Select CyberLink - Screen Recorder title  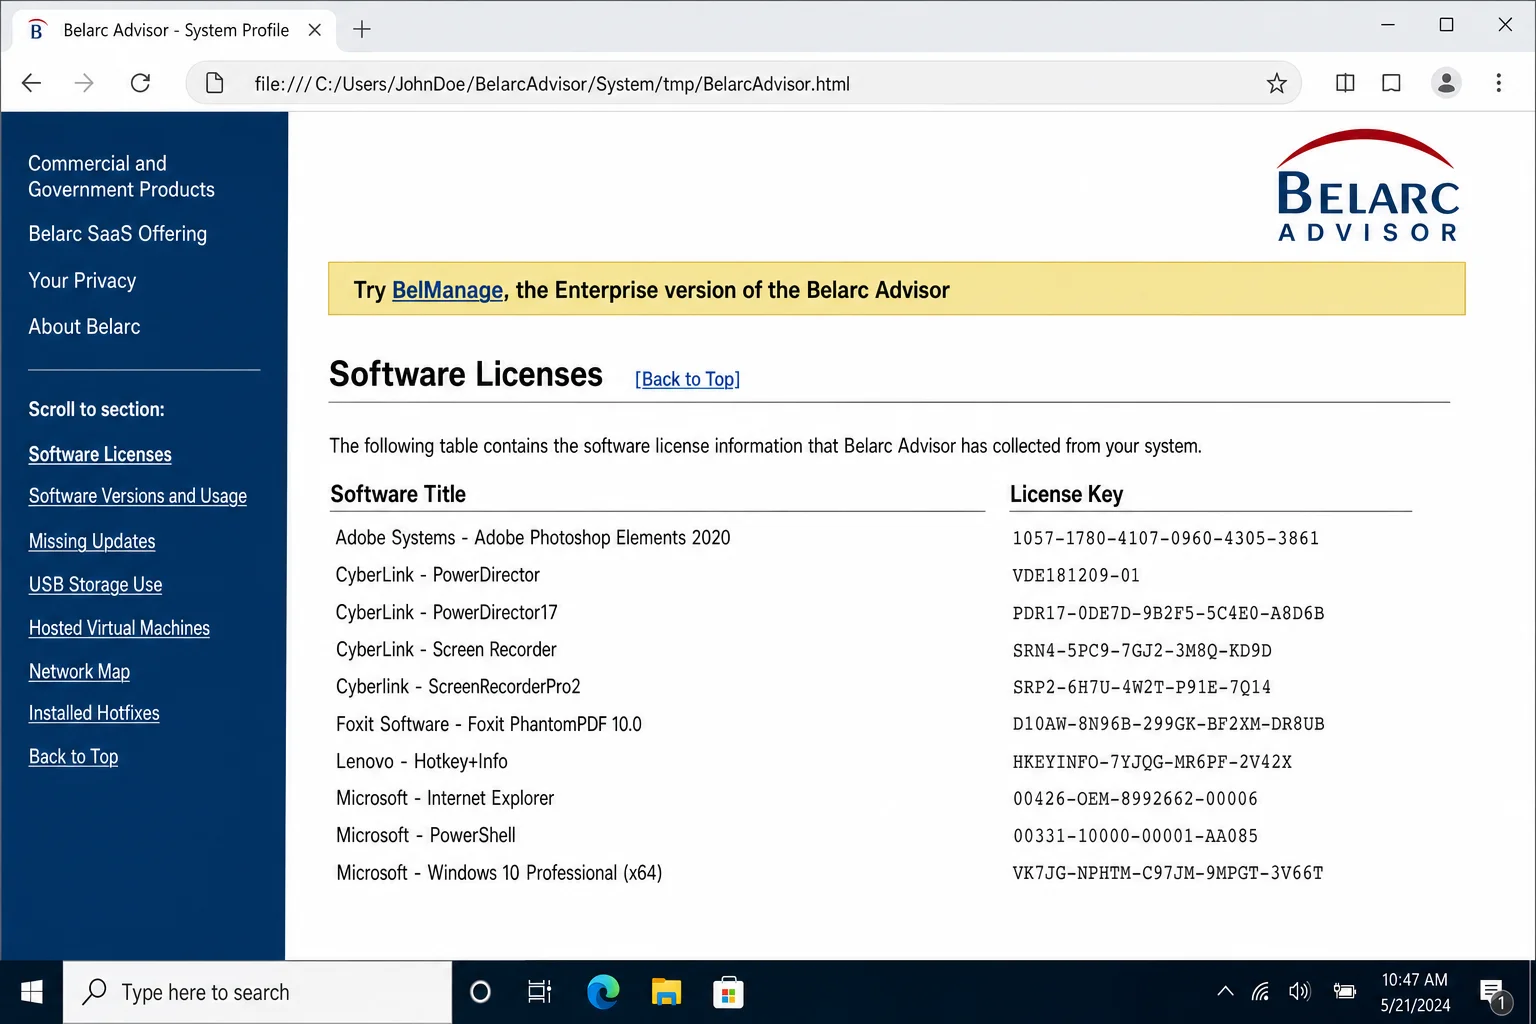(x=446, y=650)
